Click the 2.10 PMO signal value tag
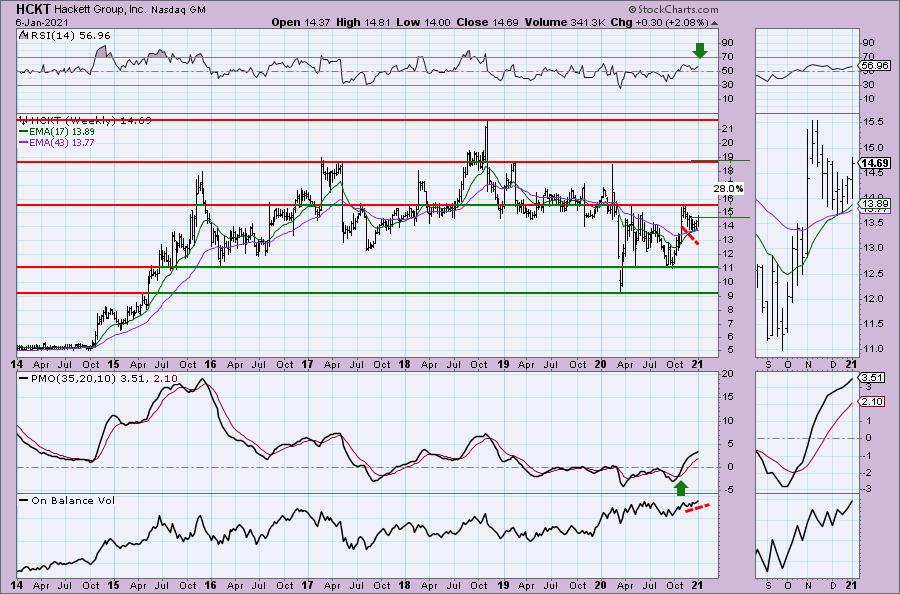Viewport: 900px width, 594px height. (872, 401)
